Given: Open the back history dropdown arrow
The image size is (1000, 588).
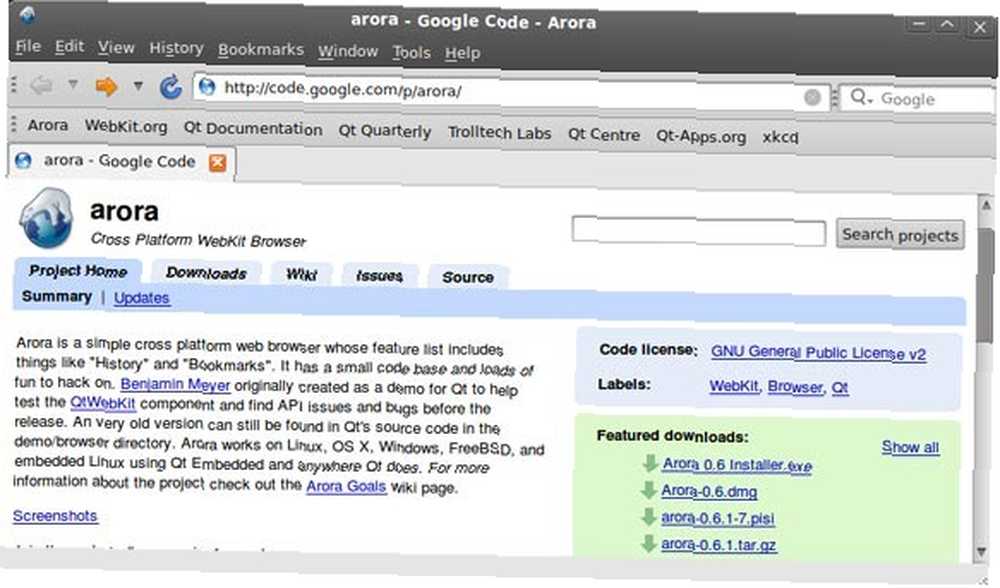Looking at the screenshot, I should tap(73, 84).
